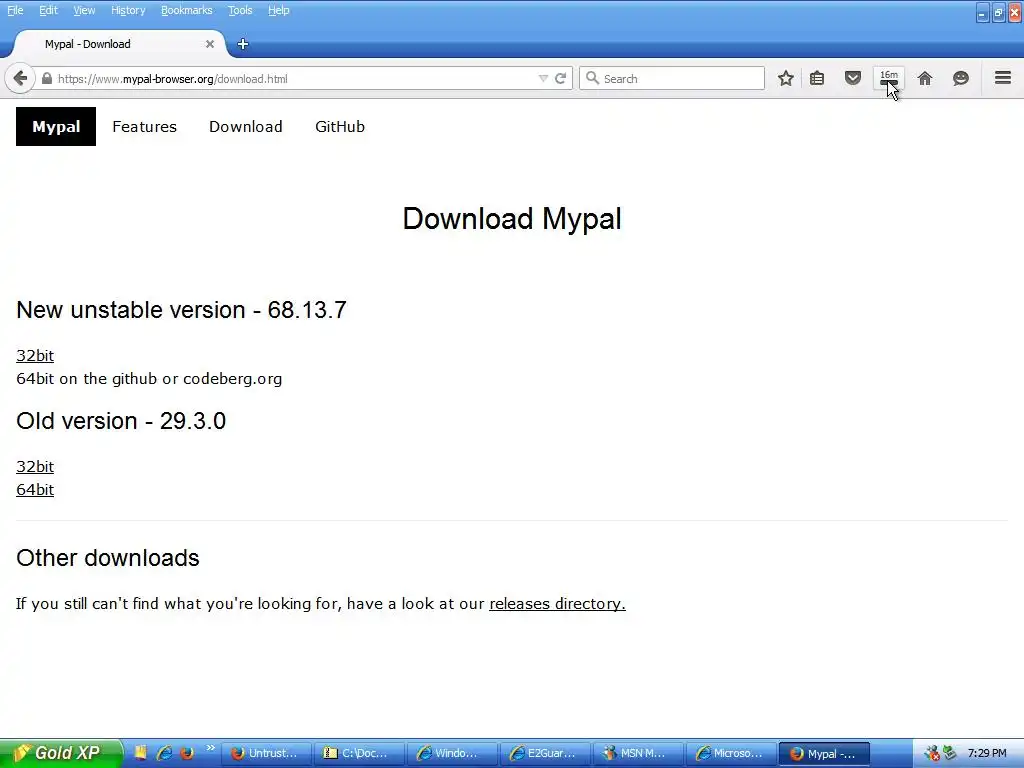Open the History menu
The width and height of the screenshot is (1024, 768).
(x=128, y=10)
